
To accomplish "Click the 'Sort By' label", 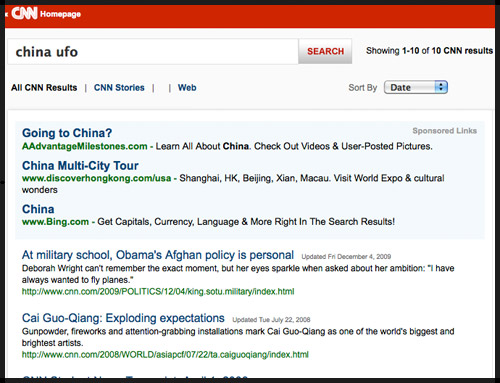I will [363, 88].
